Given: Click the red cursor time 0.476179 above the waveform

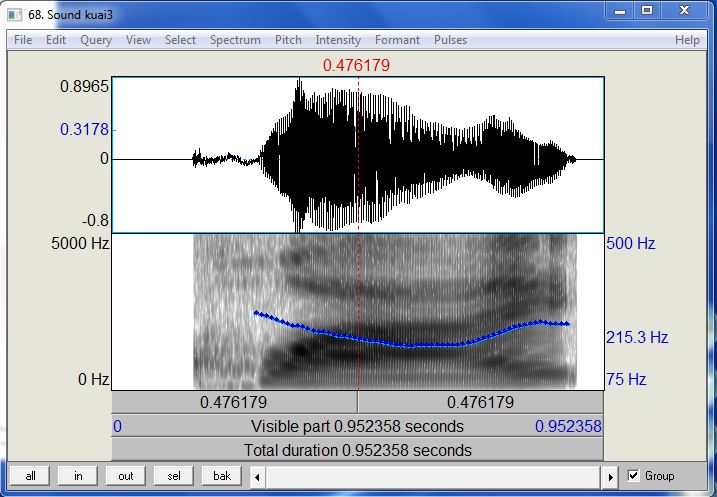Looking at the screenshot, I should [x=356, y=65].
